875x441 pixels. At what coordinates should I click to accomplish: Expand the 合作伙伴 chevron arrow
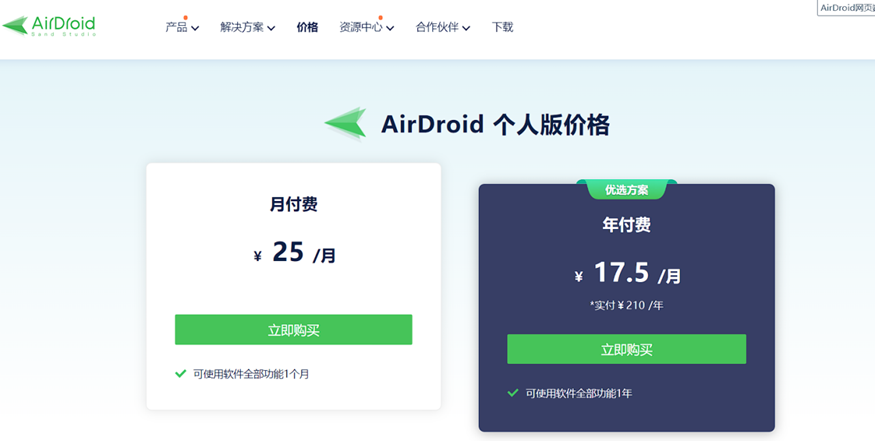[x=466, y=28]
